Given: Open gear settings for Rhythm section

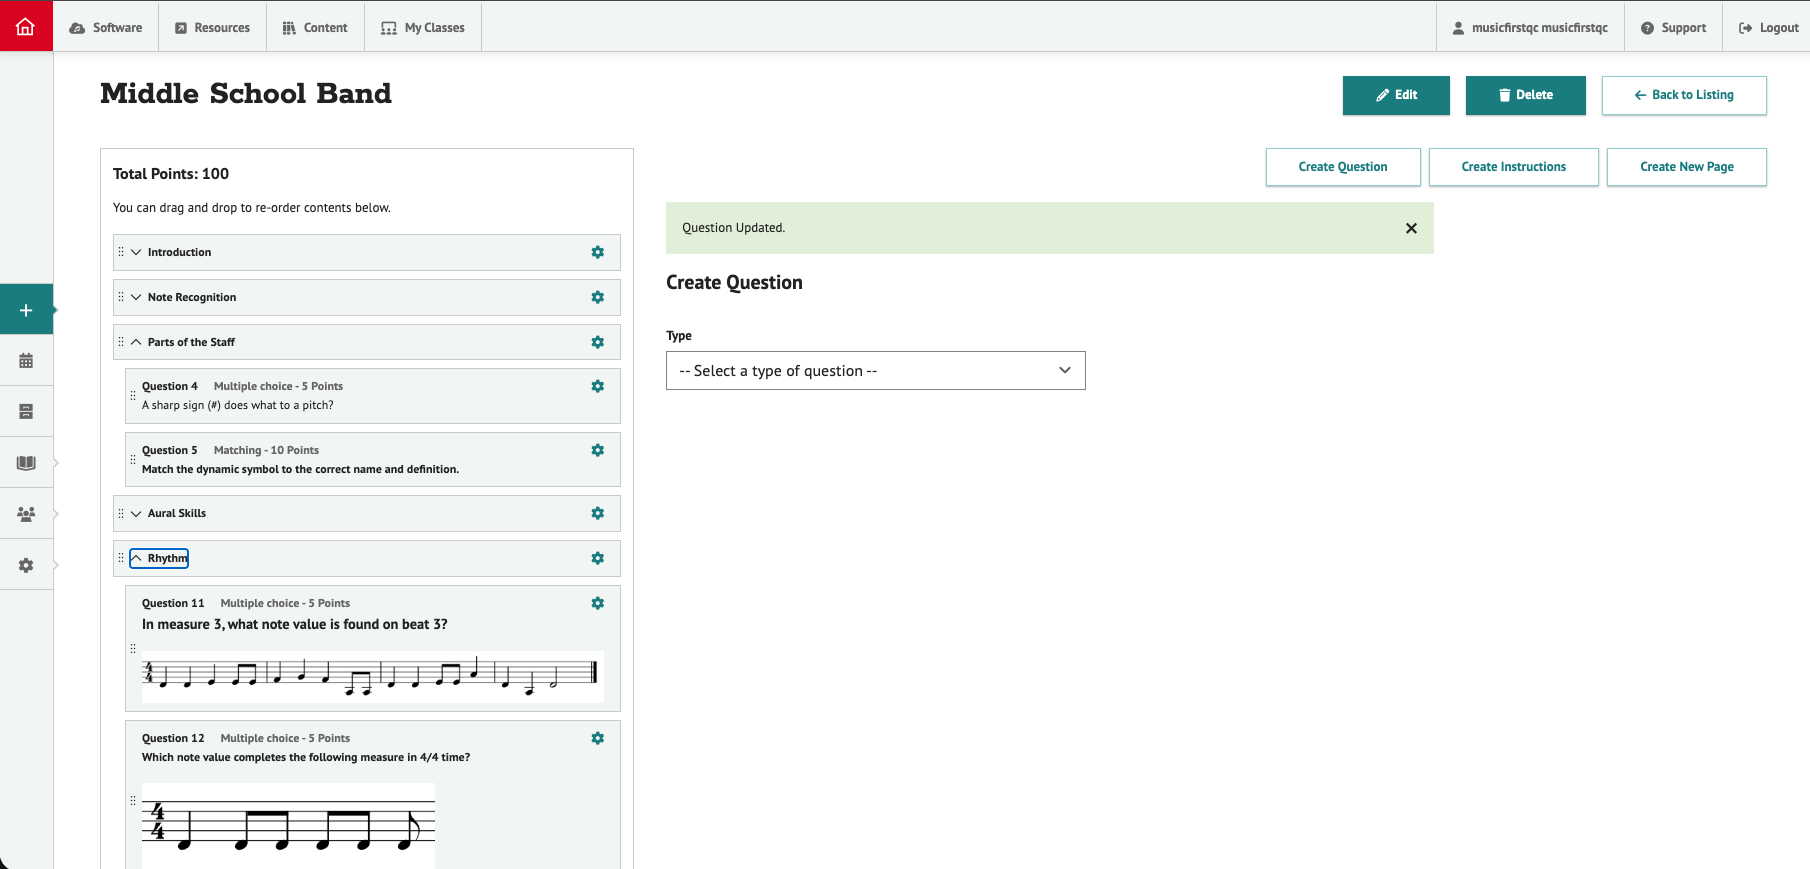Looking at the screenshot, I should [598, 558].
